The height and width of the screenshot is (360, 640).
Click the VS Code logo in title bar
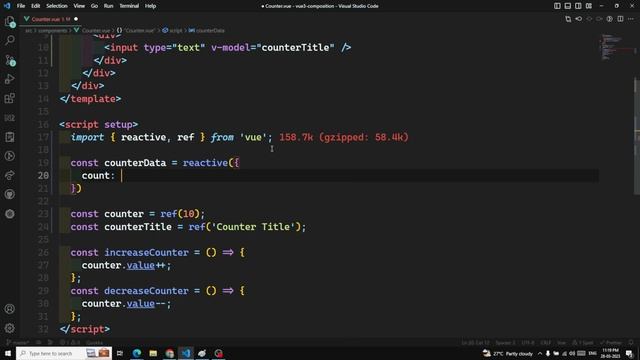pos(7,6)
